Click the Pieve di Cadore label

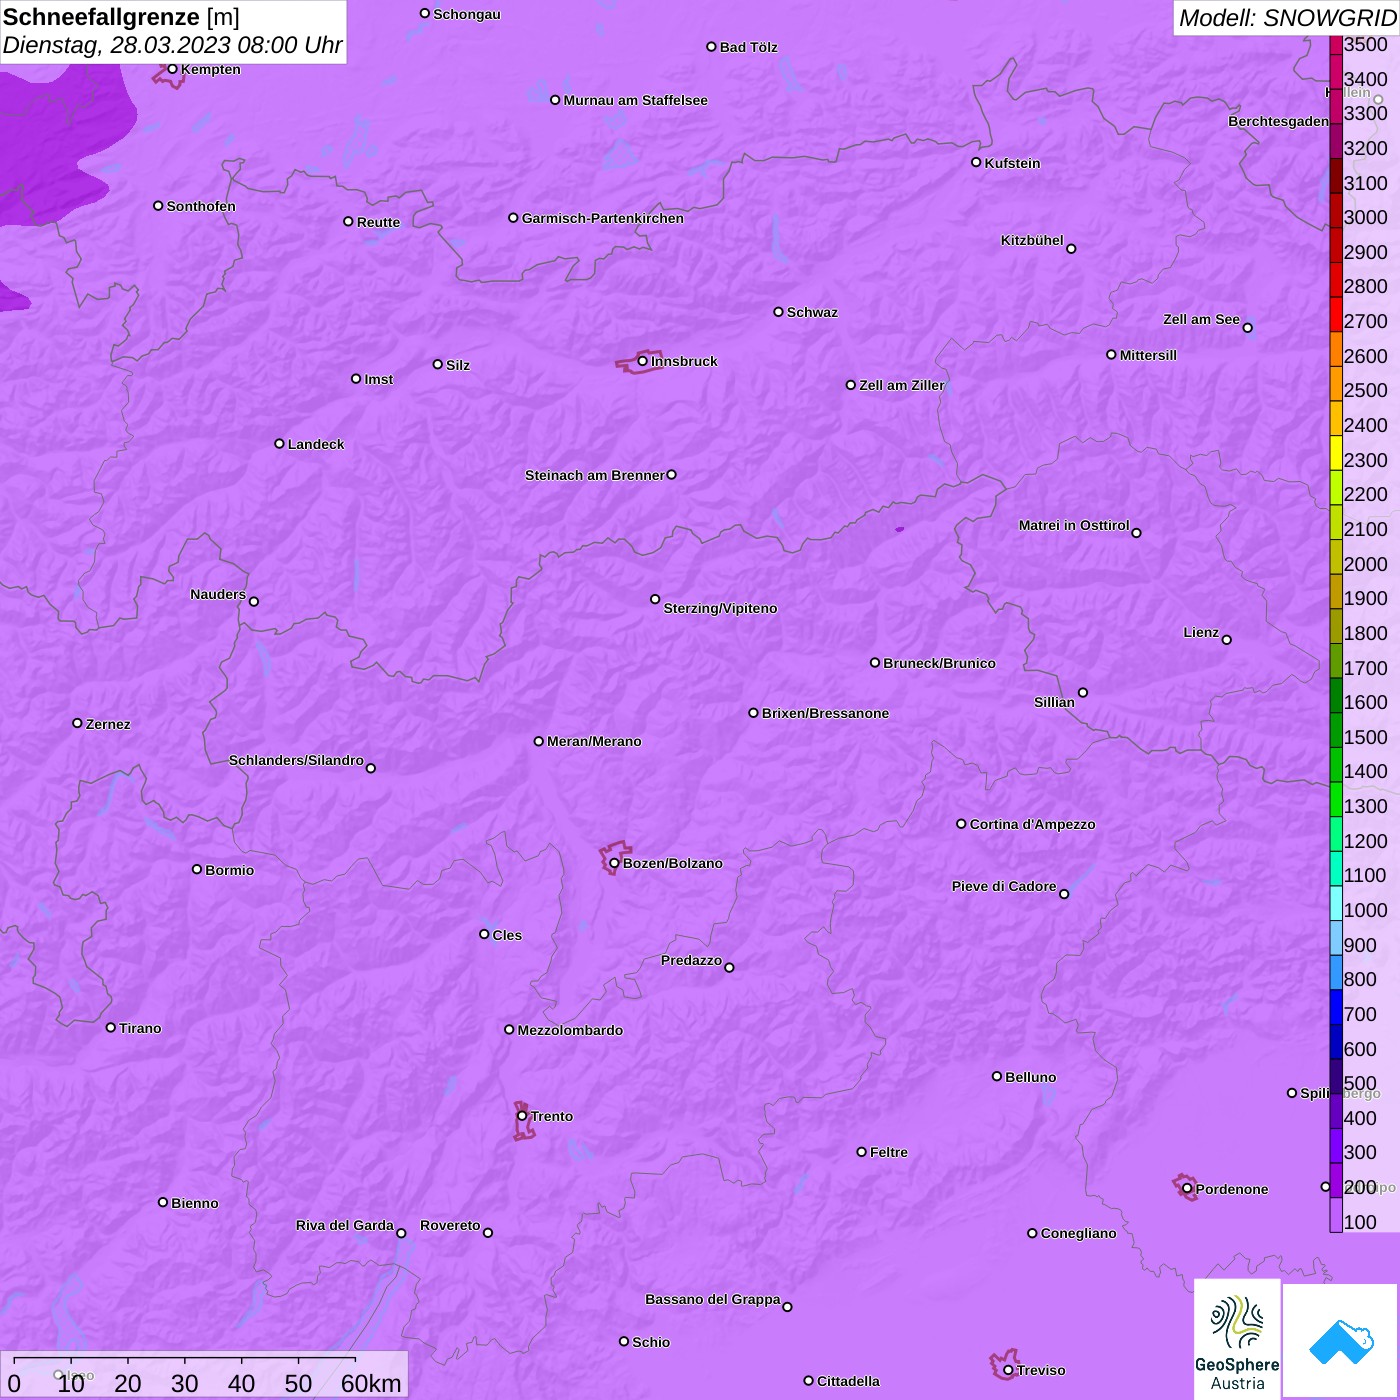click(x=1004, y=886)
